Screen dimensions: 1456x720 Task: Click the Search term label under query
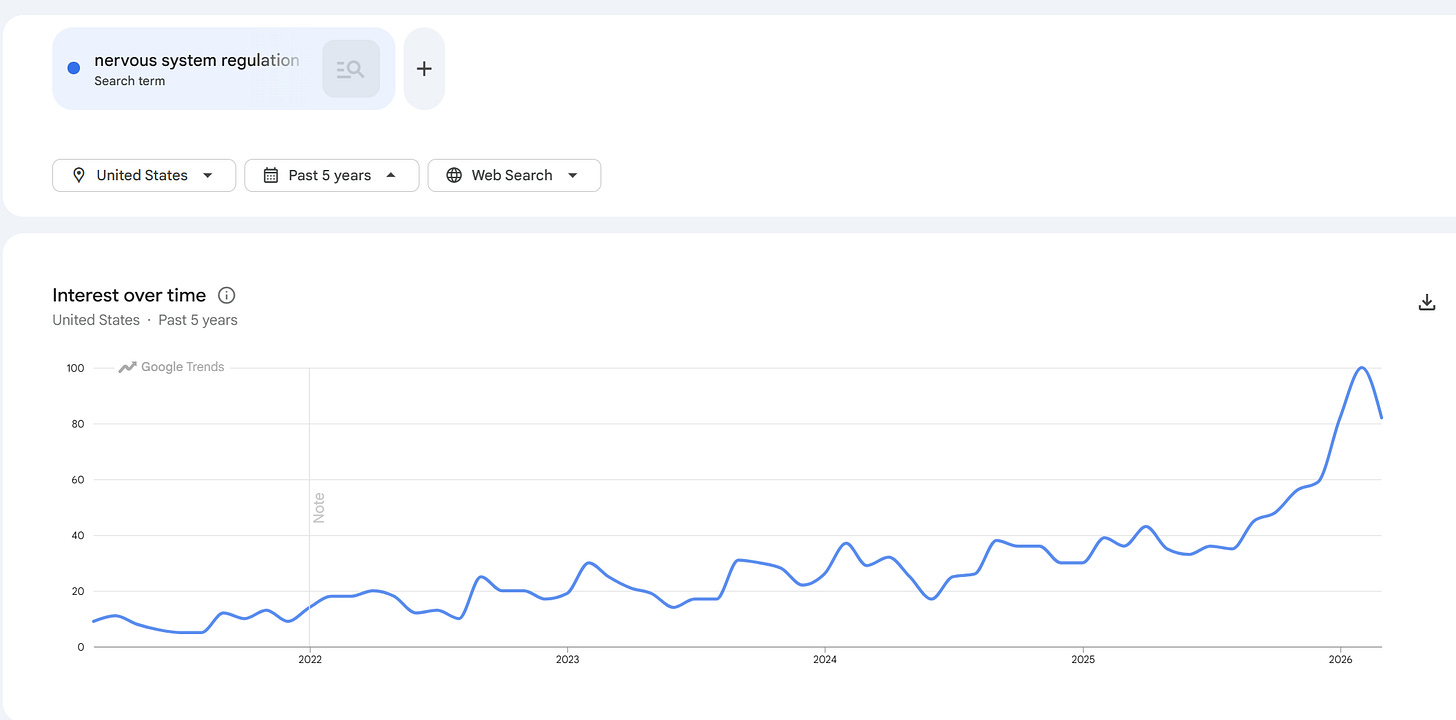[130, 81]
